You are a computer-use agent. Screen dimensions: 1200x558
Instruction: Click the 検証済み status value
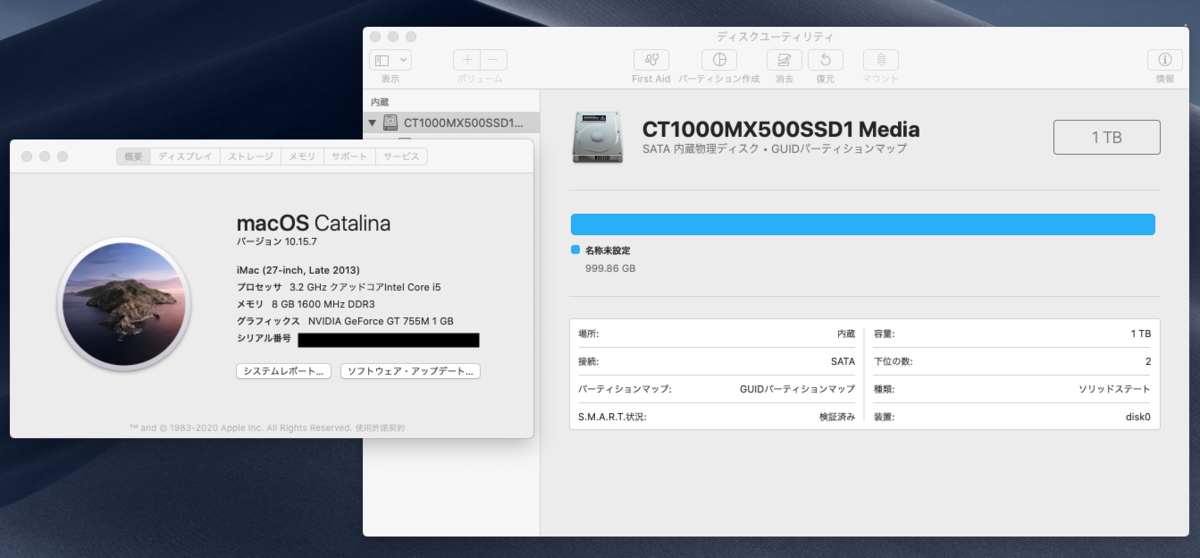click(837, 417)
